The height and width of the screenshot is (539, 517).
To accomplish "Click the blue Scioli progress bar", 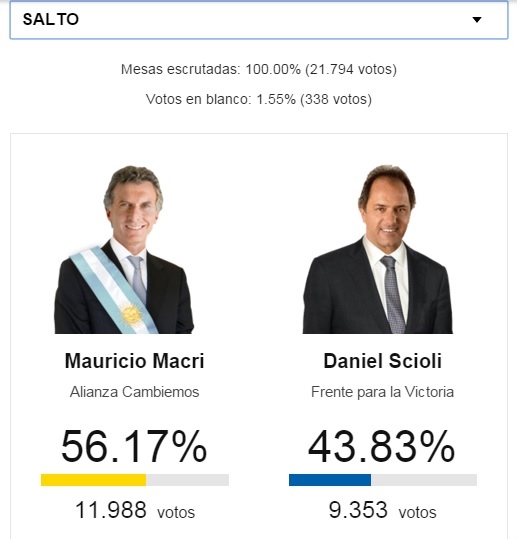I will pyautogui.click(x=330, y=480).
